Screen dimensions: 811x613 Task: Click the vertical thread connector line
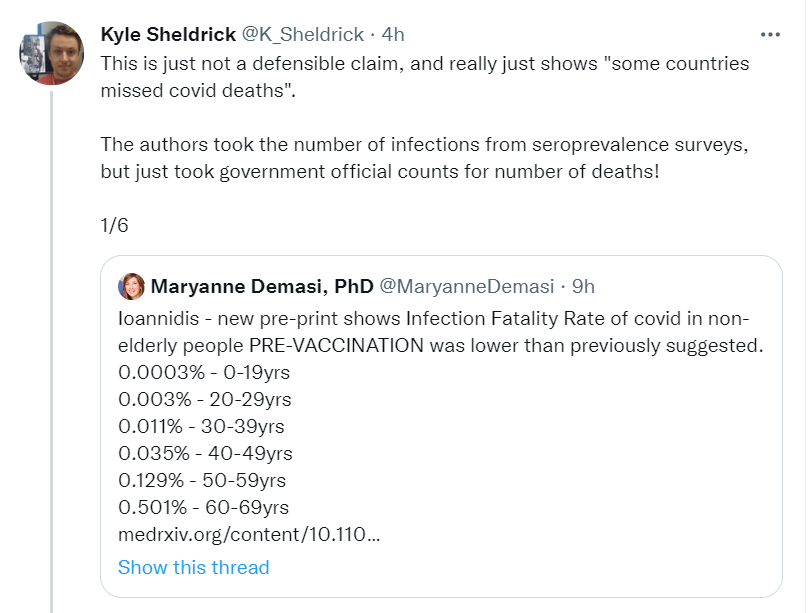point(51,350)
